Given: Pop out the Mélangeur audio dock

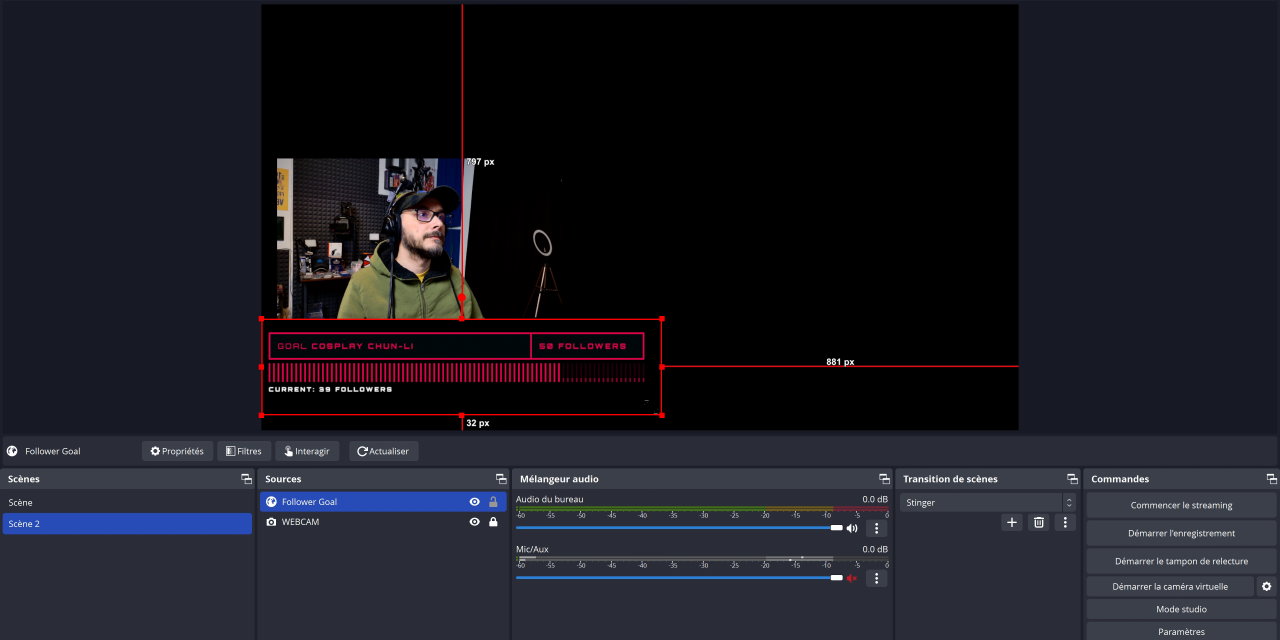Looking at the screenshot, I should pyautogui.click(x=884, y=479).
